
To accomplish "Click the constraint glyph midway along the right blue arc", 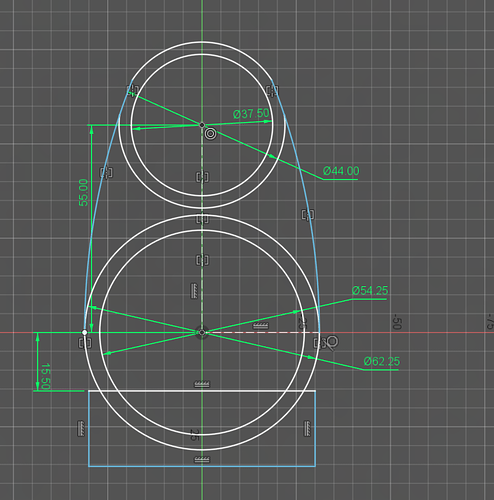I will pos(307,215).
